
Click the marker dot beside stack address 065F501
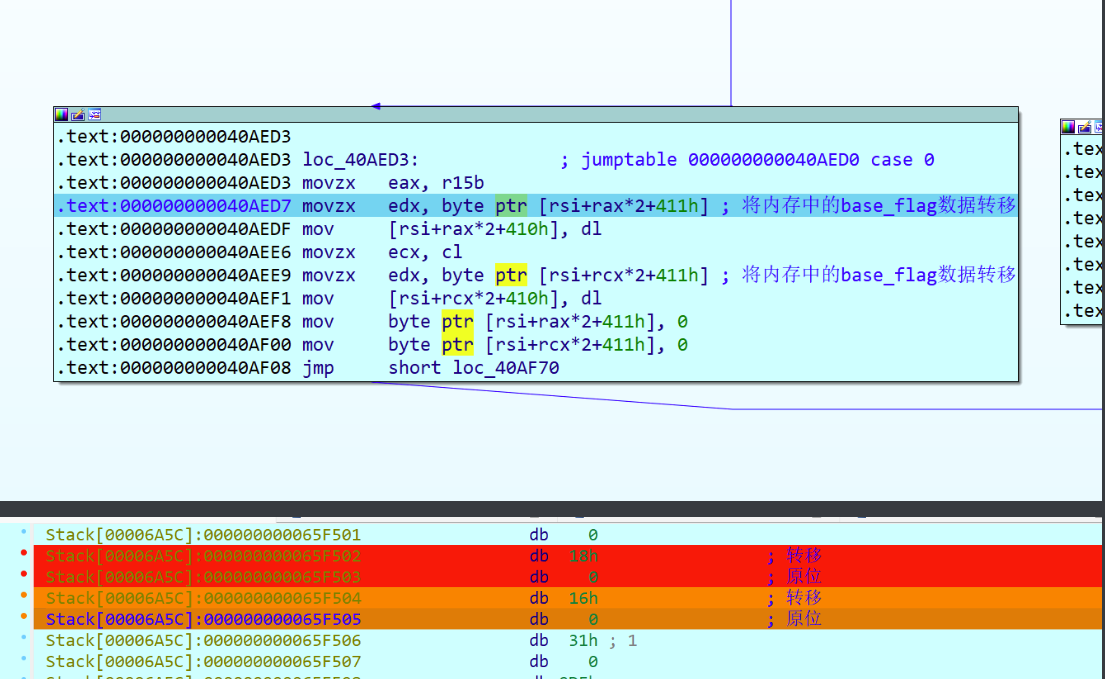point(24,534)
